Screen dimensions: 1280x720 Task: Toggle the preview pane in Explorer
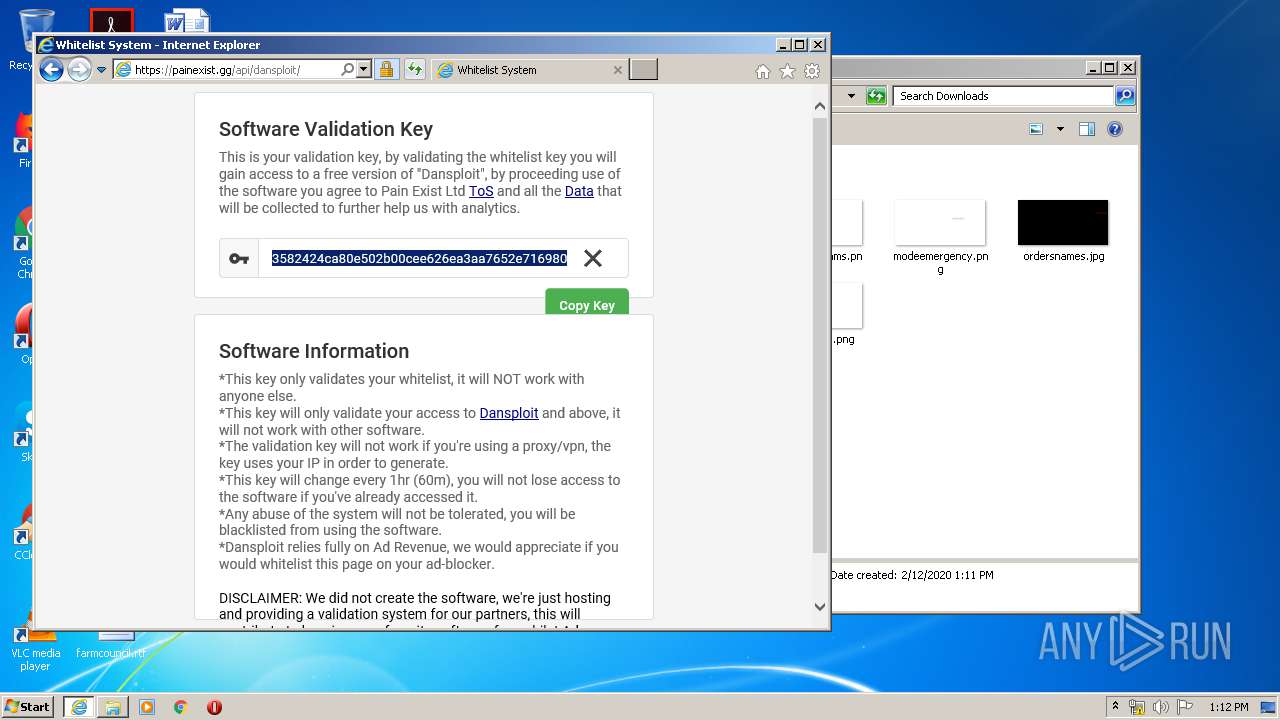(x=1087, y=129)
